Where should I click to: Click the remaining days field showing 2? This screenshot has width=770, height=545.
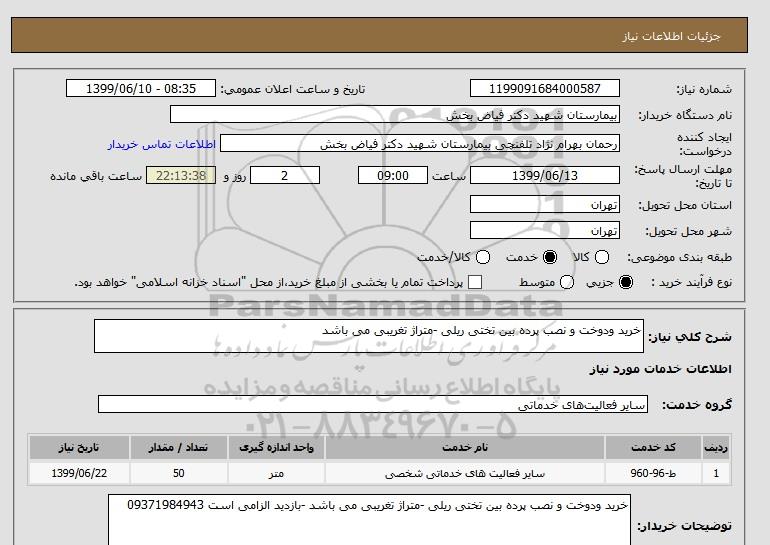coord(285,175)
